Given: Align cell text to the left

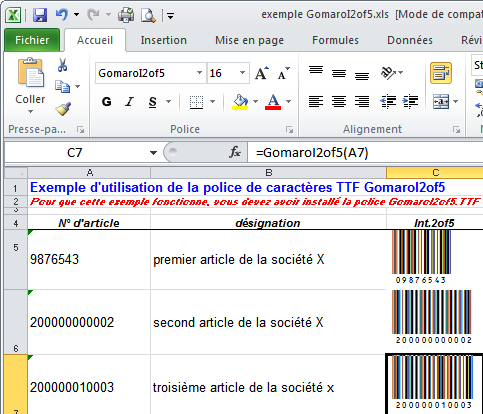Looking at the screenshot, I should pyautogui.click(x=316, y=101).
